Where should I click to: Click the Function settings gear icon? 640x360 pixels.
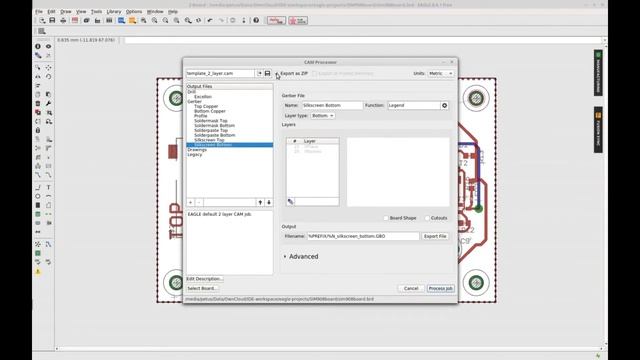(x=444, y=105)
